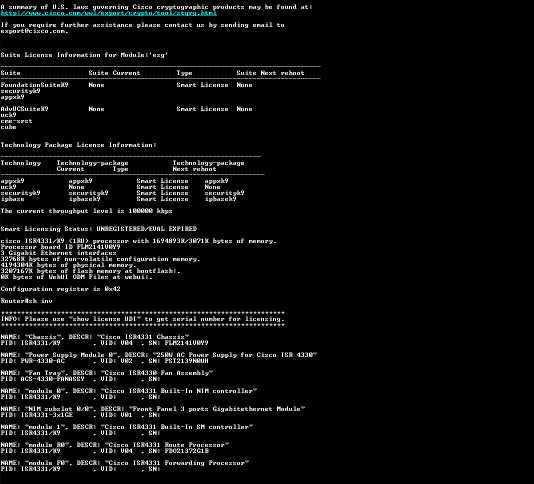Click the 'Suite License Information for Module' heading

coord(84,55)
